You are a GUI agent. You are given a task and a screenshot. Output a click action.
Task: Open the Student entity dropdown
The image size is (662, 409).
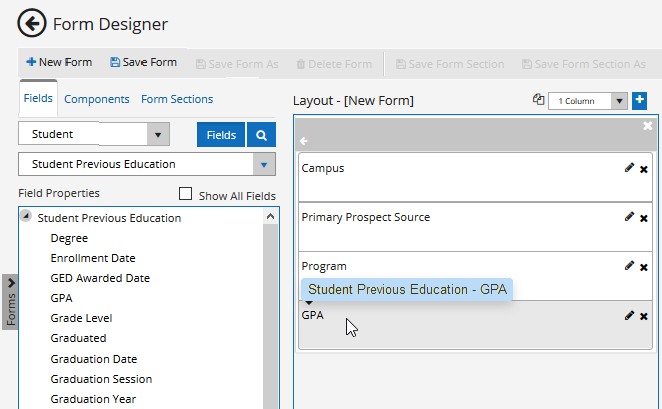coord(158,135)
